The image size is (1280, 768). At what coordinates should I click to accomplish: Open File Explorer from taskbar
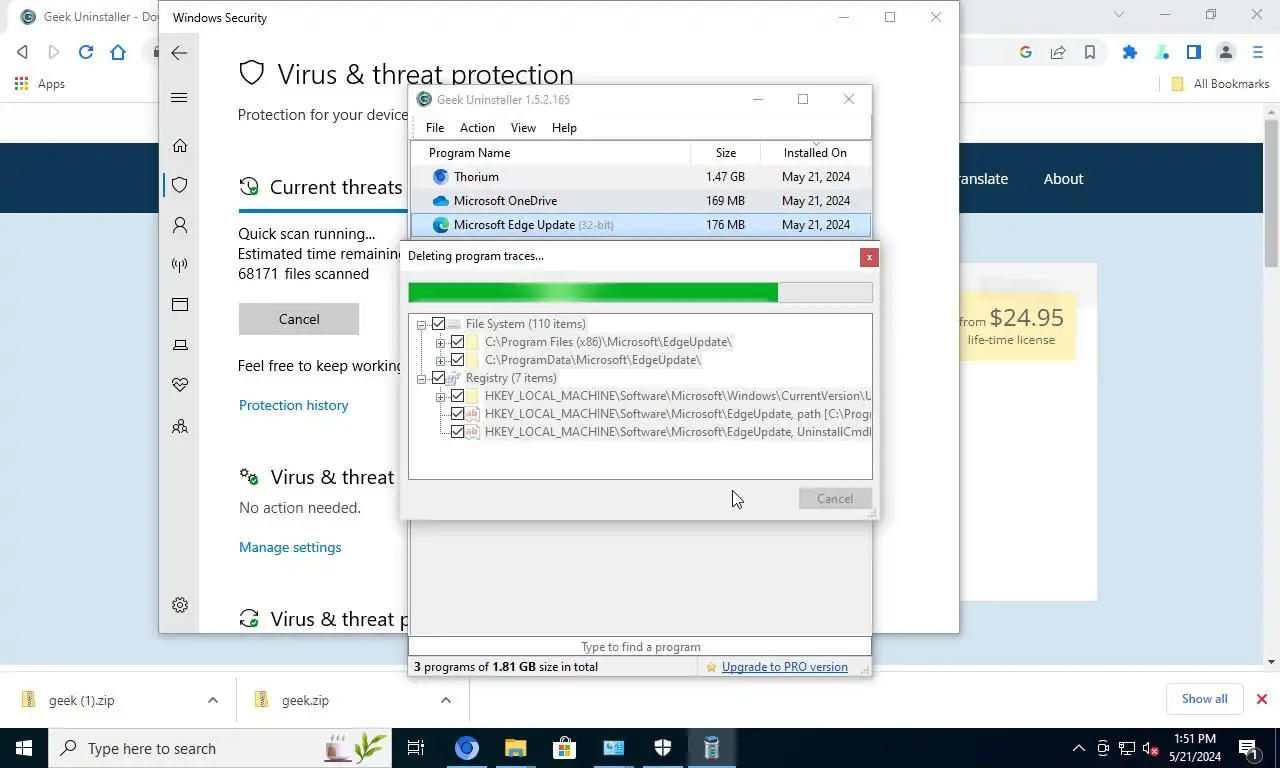pyautogui.click(x=515, y=748)
